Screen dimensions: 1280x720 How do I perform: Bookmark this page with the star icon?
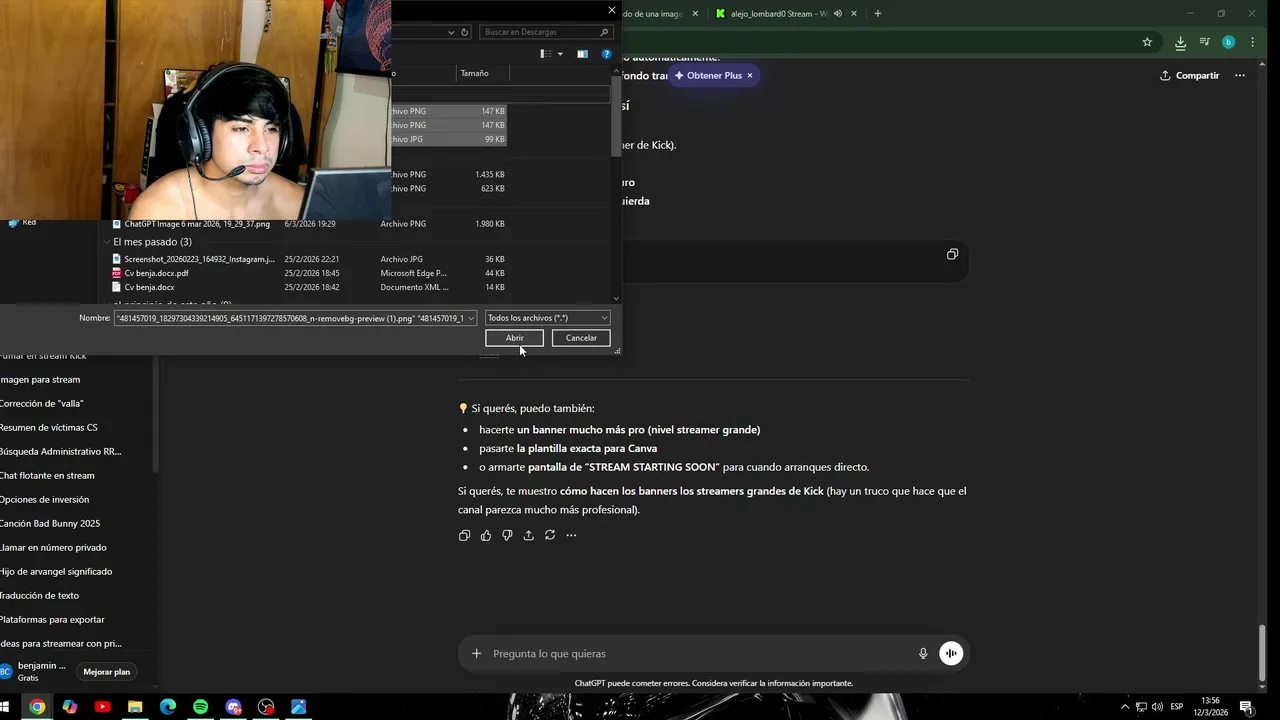[x=1147, y=42]
